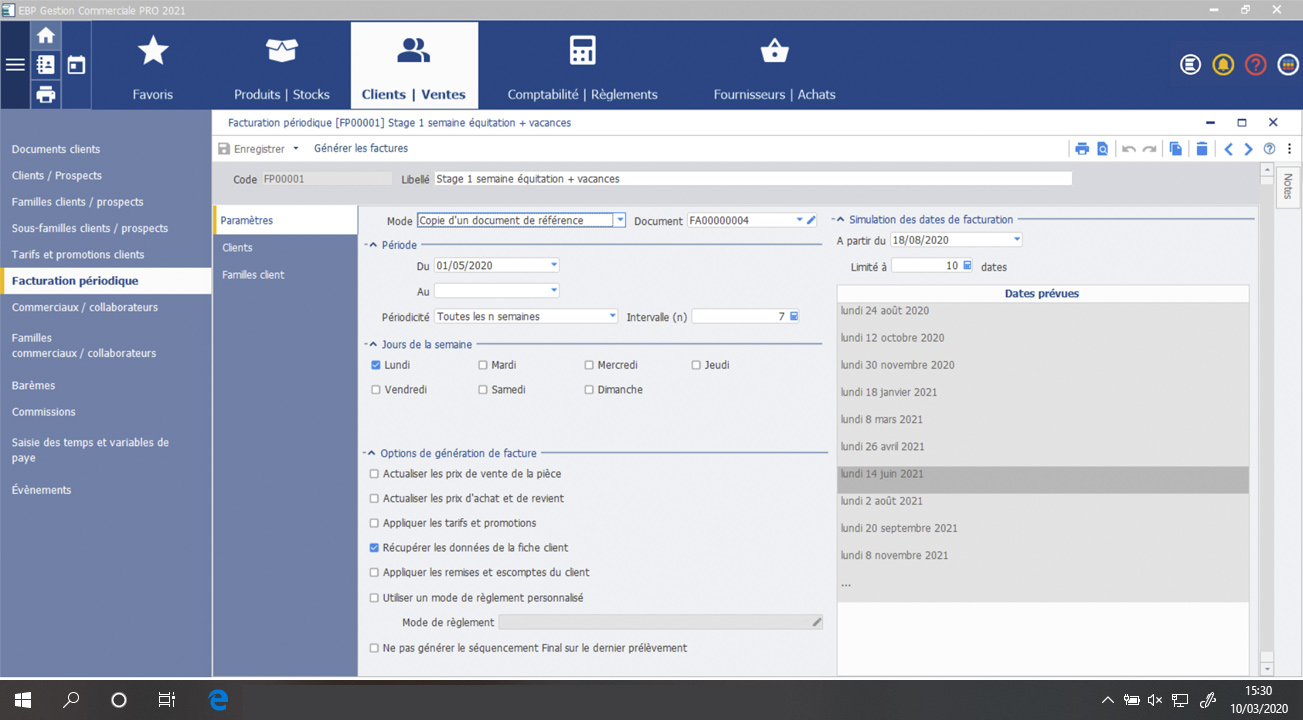Open the Du date picker dropdown

click(554, 265)
